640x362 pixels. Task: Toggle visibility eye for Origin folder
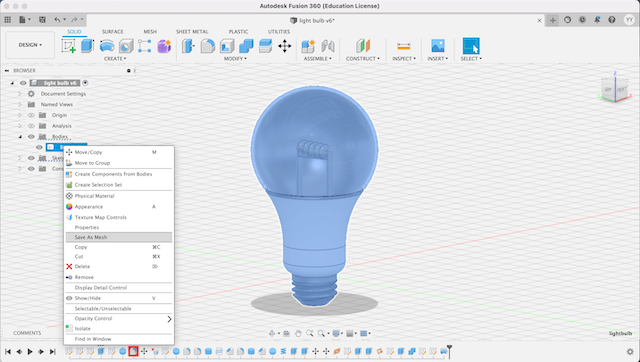pos(31,115)
